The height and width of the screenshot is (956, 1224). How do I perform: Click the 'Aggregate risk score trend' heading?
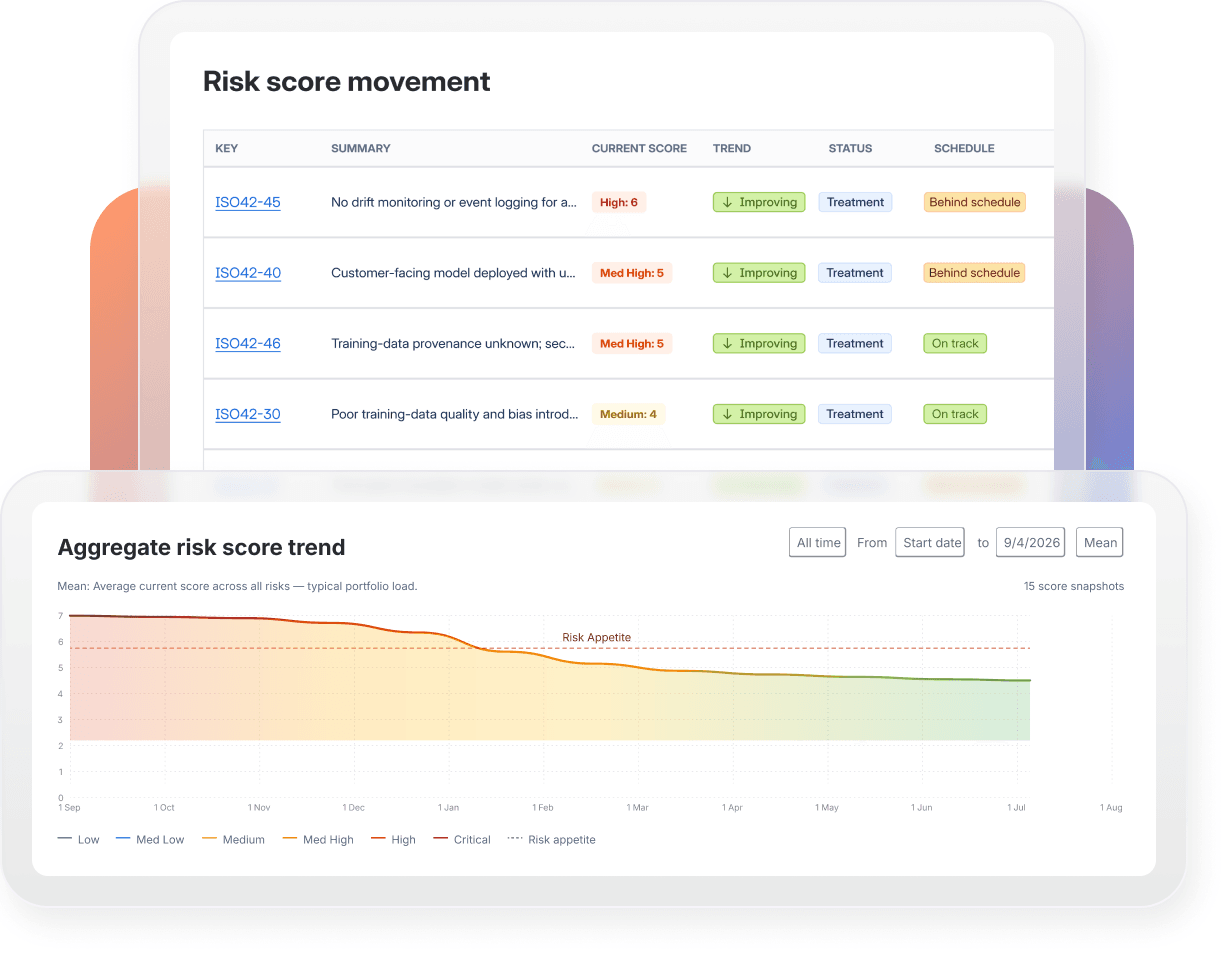[201, 547]
